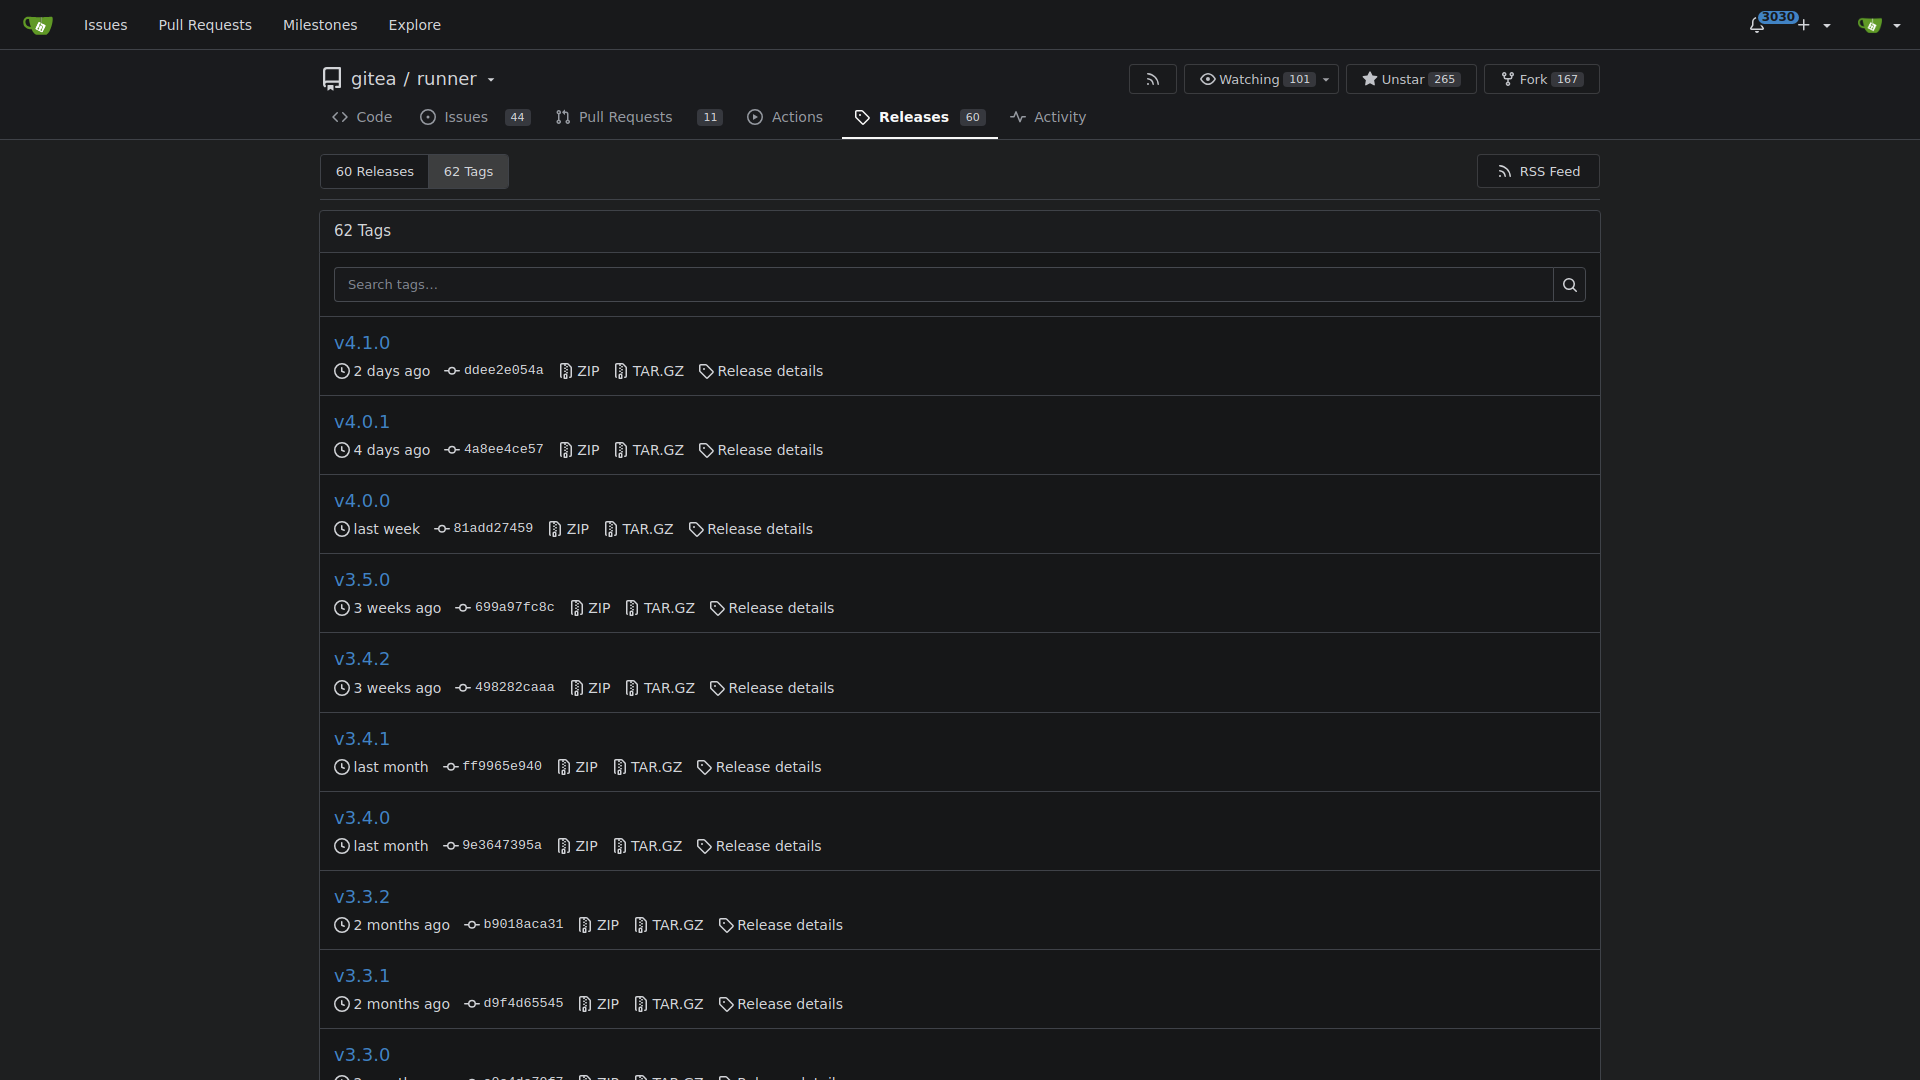Open the RSS Feed button
This screenshot has width=1920, height=1080.
tap(1538, 172)
